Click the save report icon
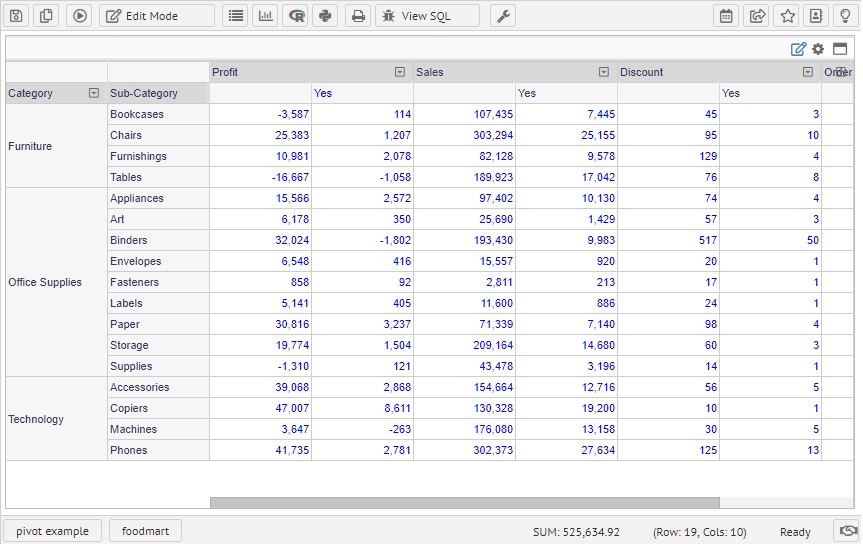863x544 pixels. pyautogui.click(x=16, y=16)
